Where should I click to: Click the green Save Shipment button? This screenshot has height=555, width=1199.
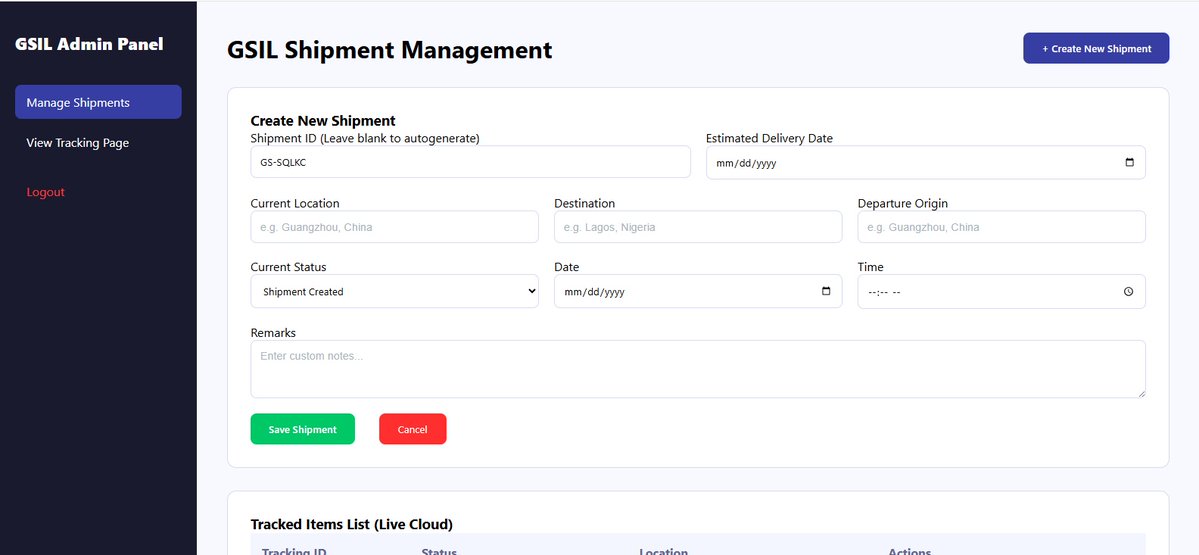pyautogui.click(x=303, y=429)
